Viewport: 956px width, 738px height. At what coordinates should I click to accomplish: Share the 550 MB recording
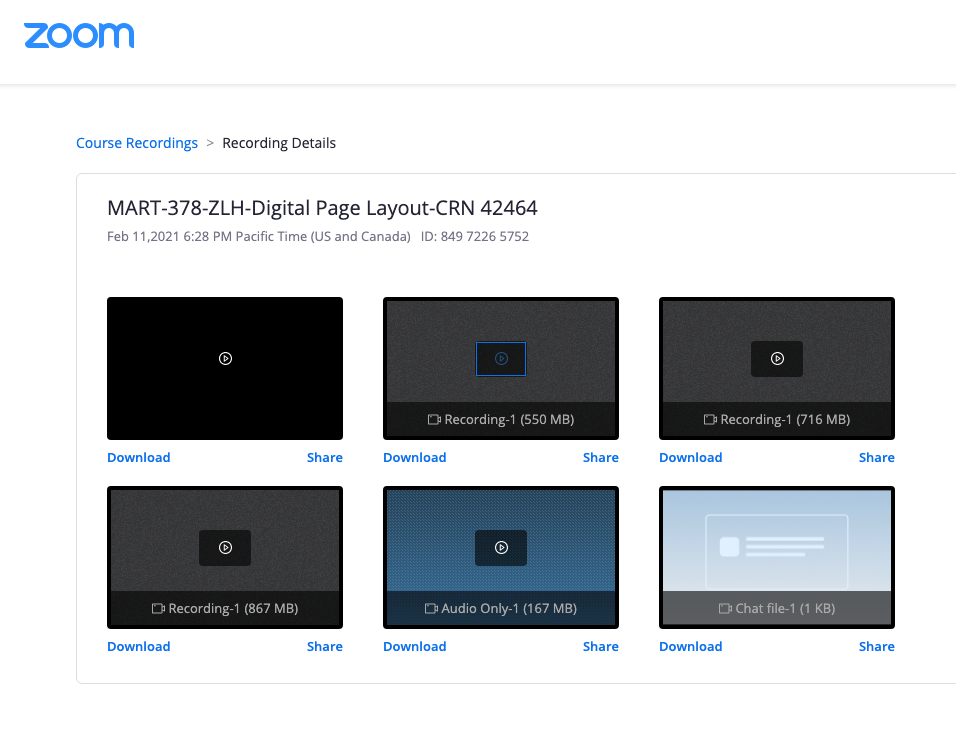click(601, 457)
